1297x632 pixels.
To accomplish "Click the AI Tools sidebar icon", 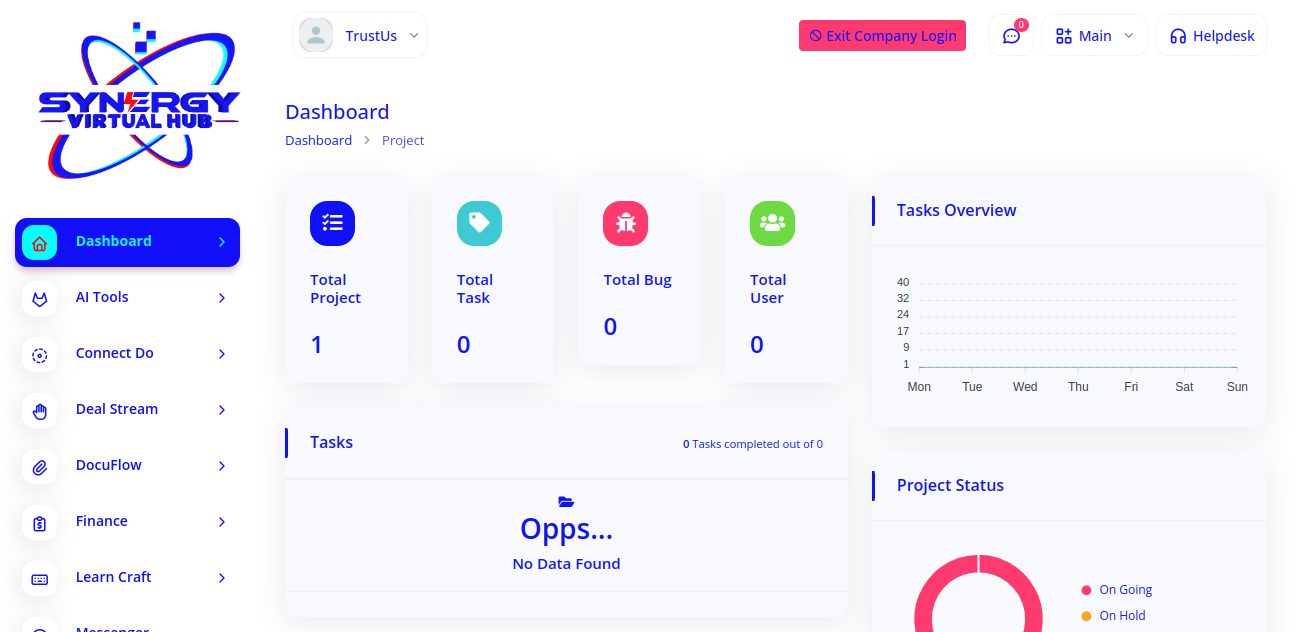I will click(x=40, y=298).
